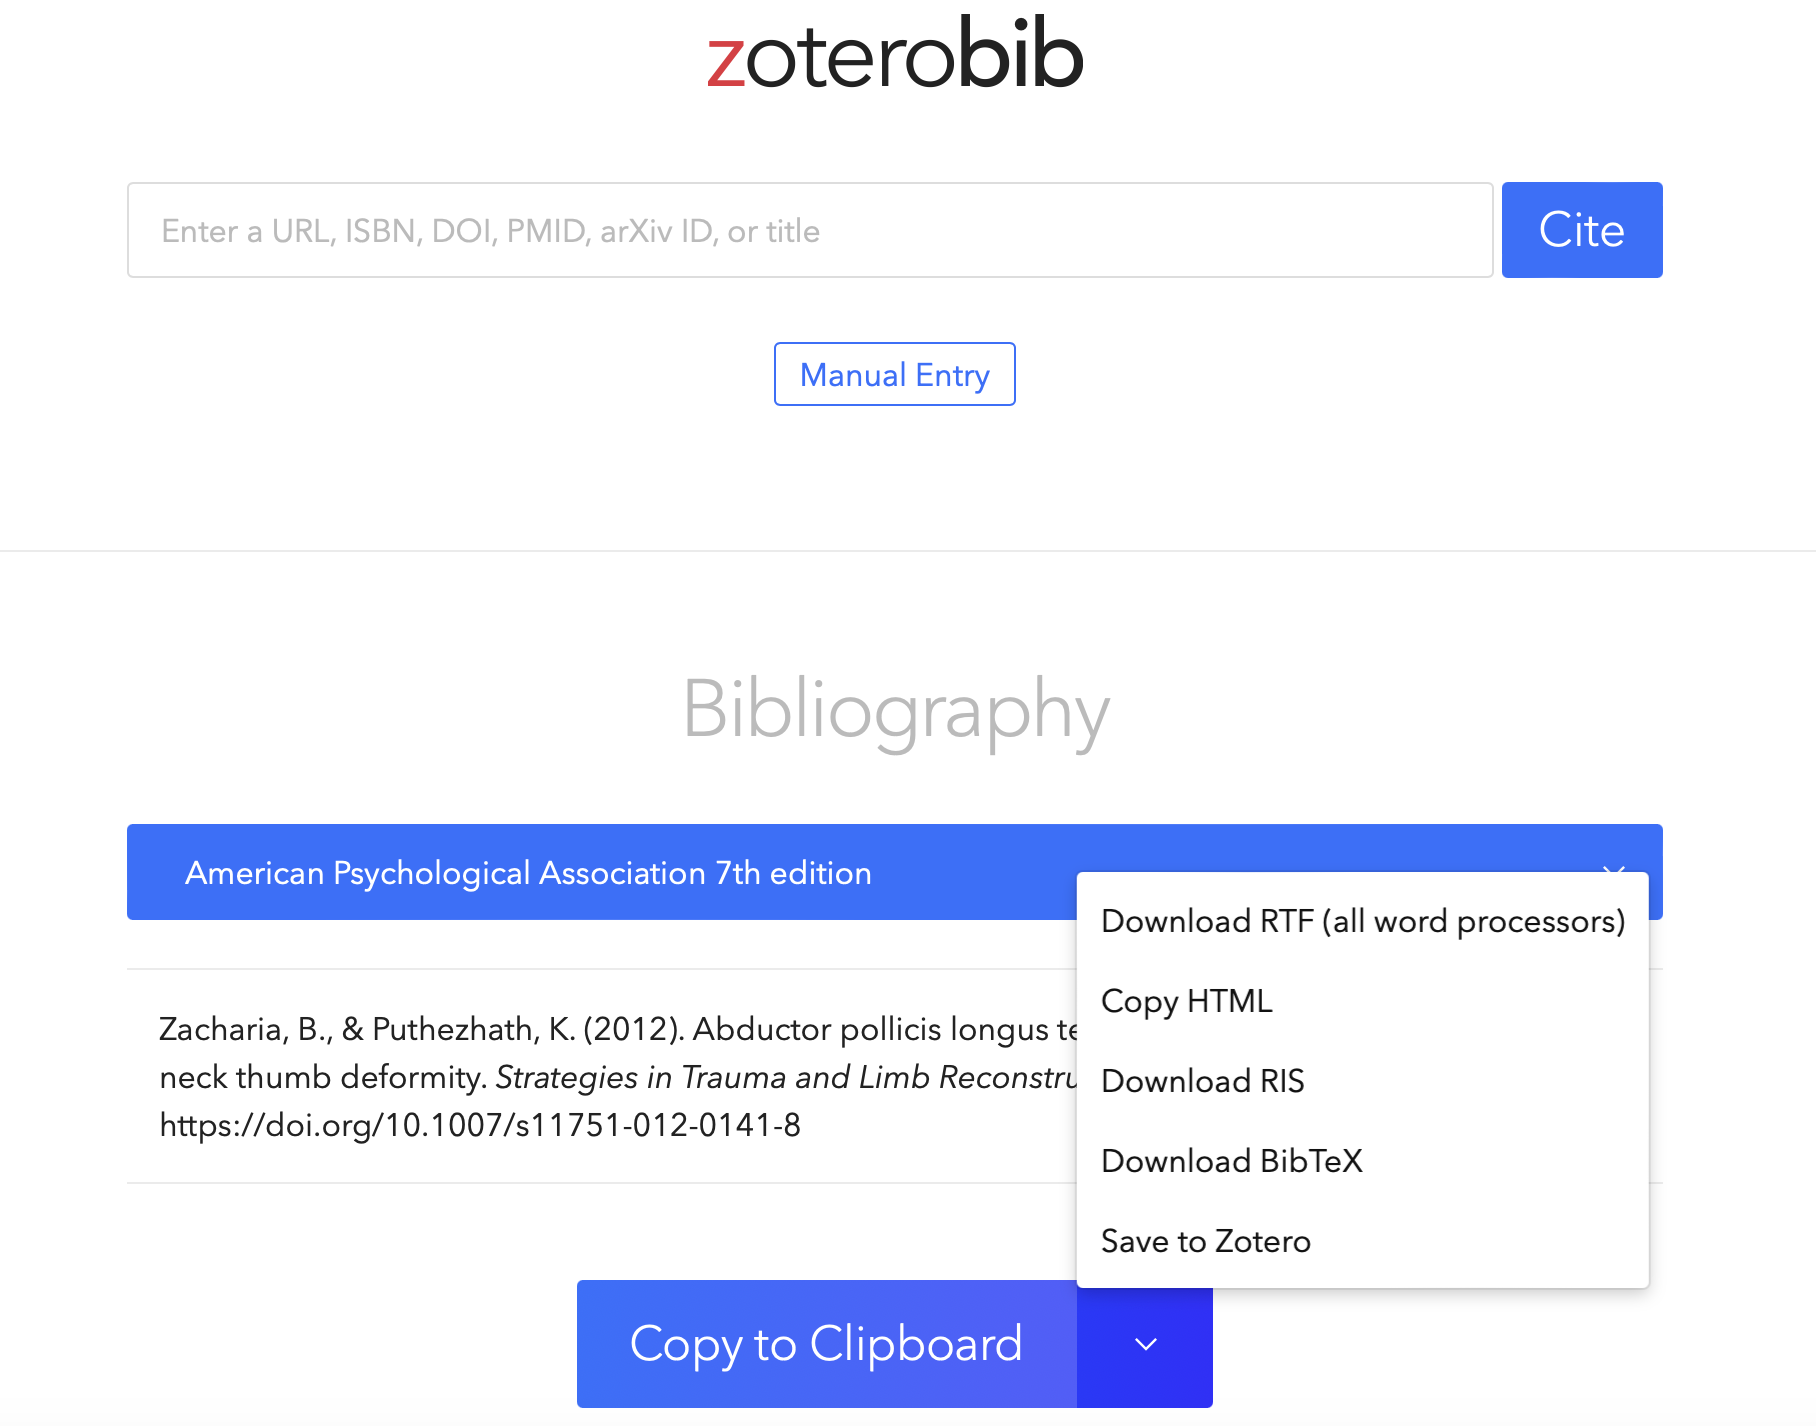This screenshot has width=1816, height=1426.
Task: Choose Download RIS option
Action: coord(1202,1081)
